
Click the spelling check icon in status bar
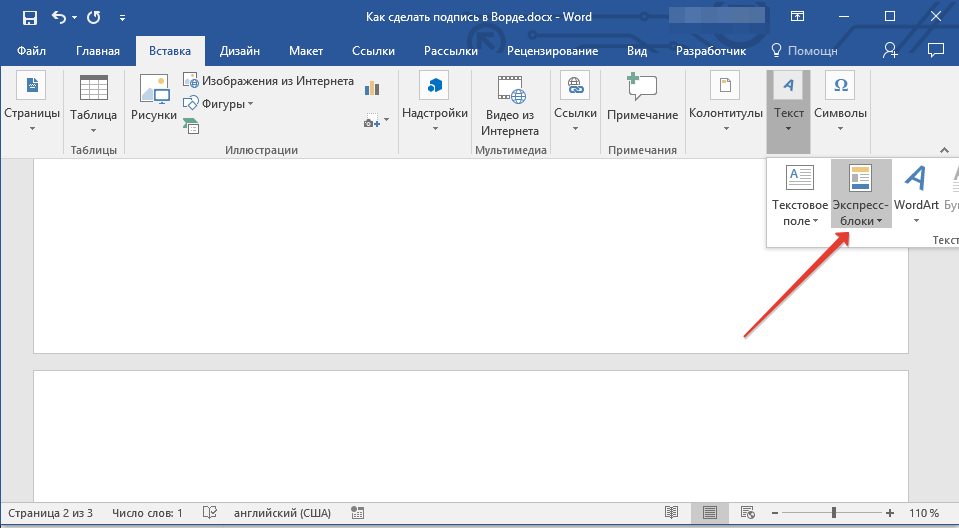210,513
